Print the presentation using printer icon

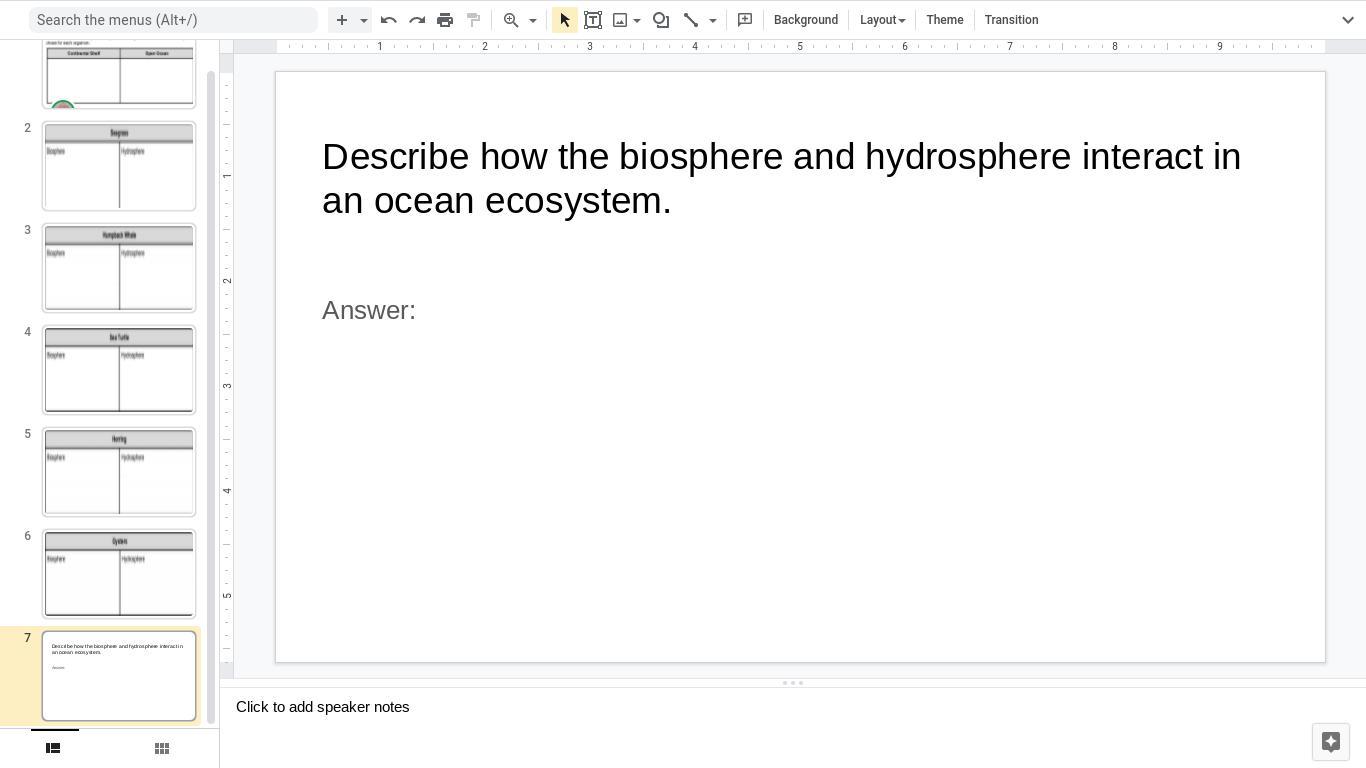445,20
